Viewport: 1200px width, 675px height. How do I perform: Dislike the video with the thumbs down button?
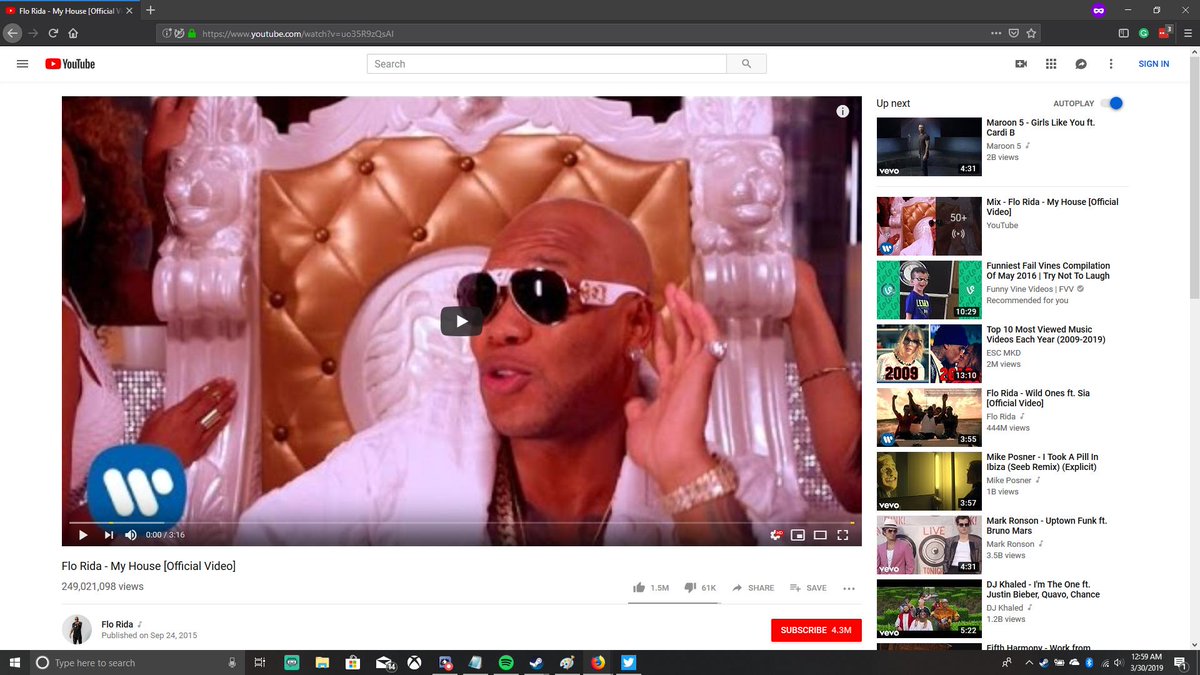click(x=700, y=588)
